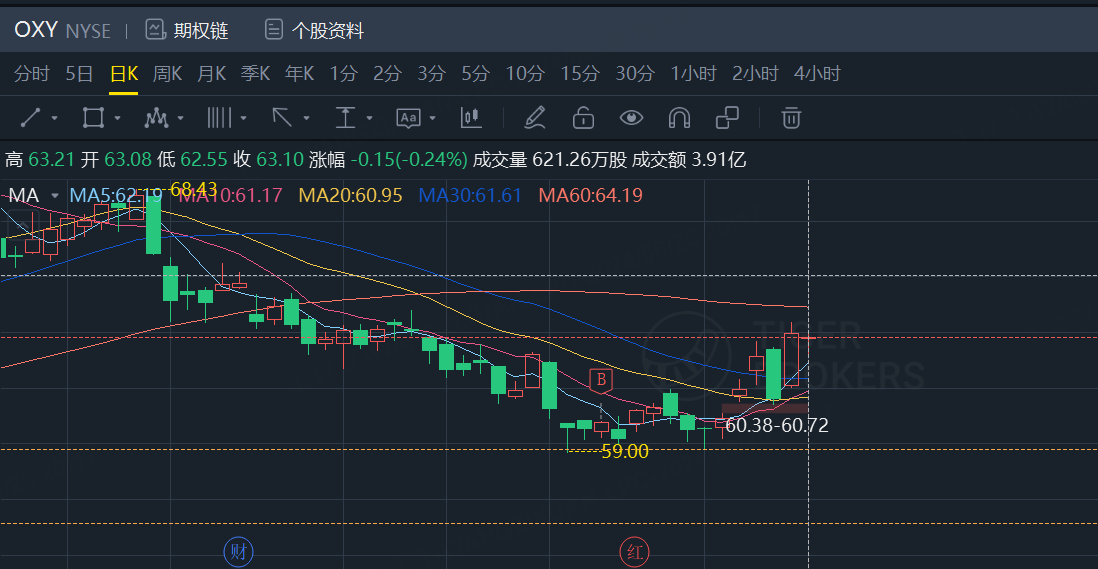Image resolution: width=1098 pixels, height=569 pixels.
Task: Expand the rectangle shape tool dropdown
Action: [x=118, y=118]
